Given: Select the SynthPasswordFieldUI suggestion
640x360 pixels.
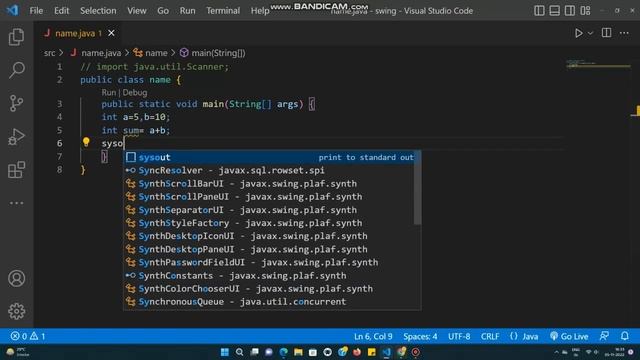Looking at the screenshot, I should pyautogui.click(x=269, y=262).
